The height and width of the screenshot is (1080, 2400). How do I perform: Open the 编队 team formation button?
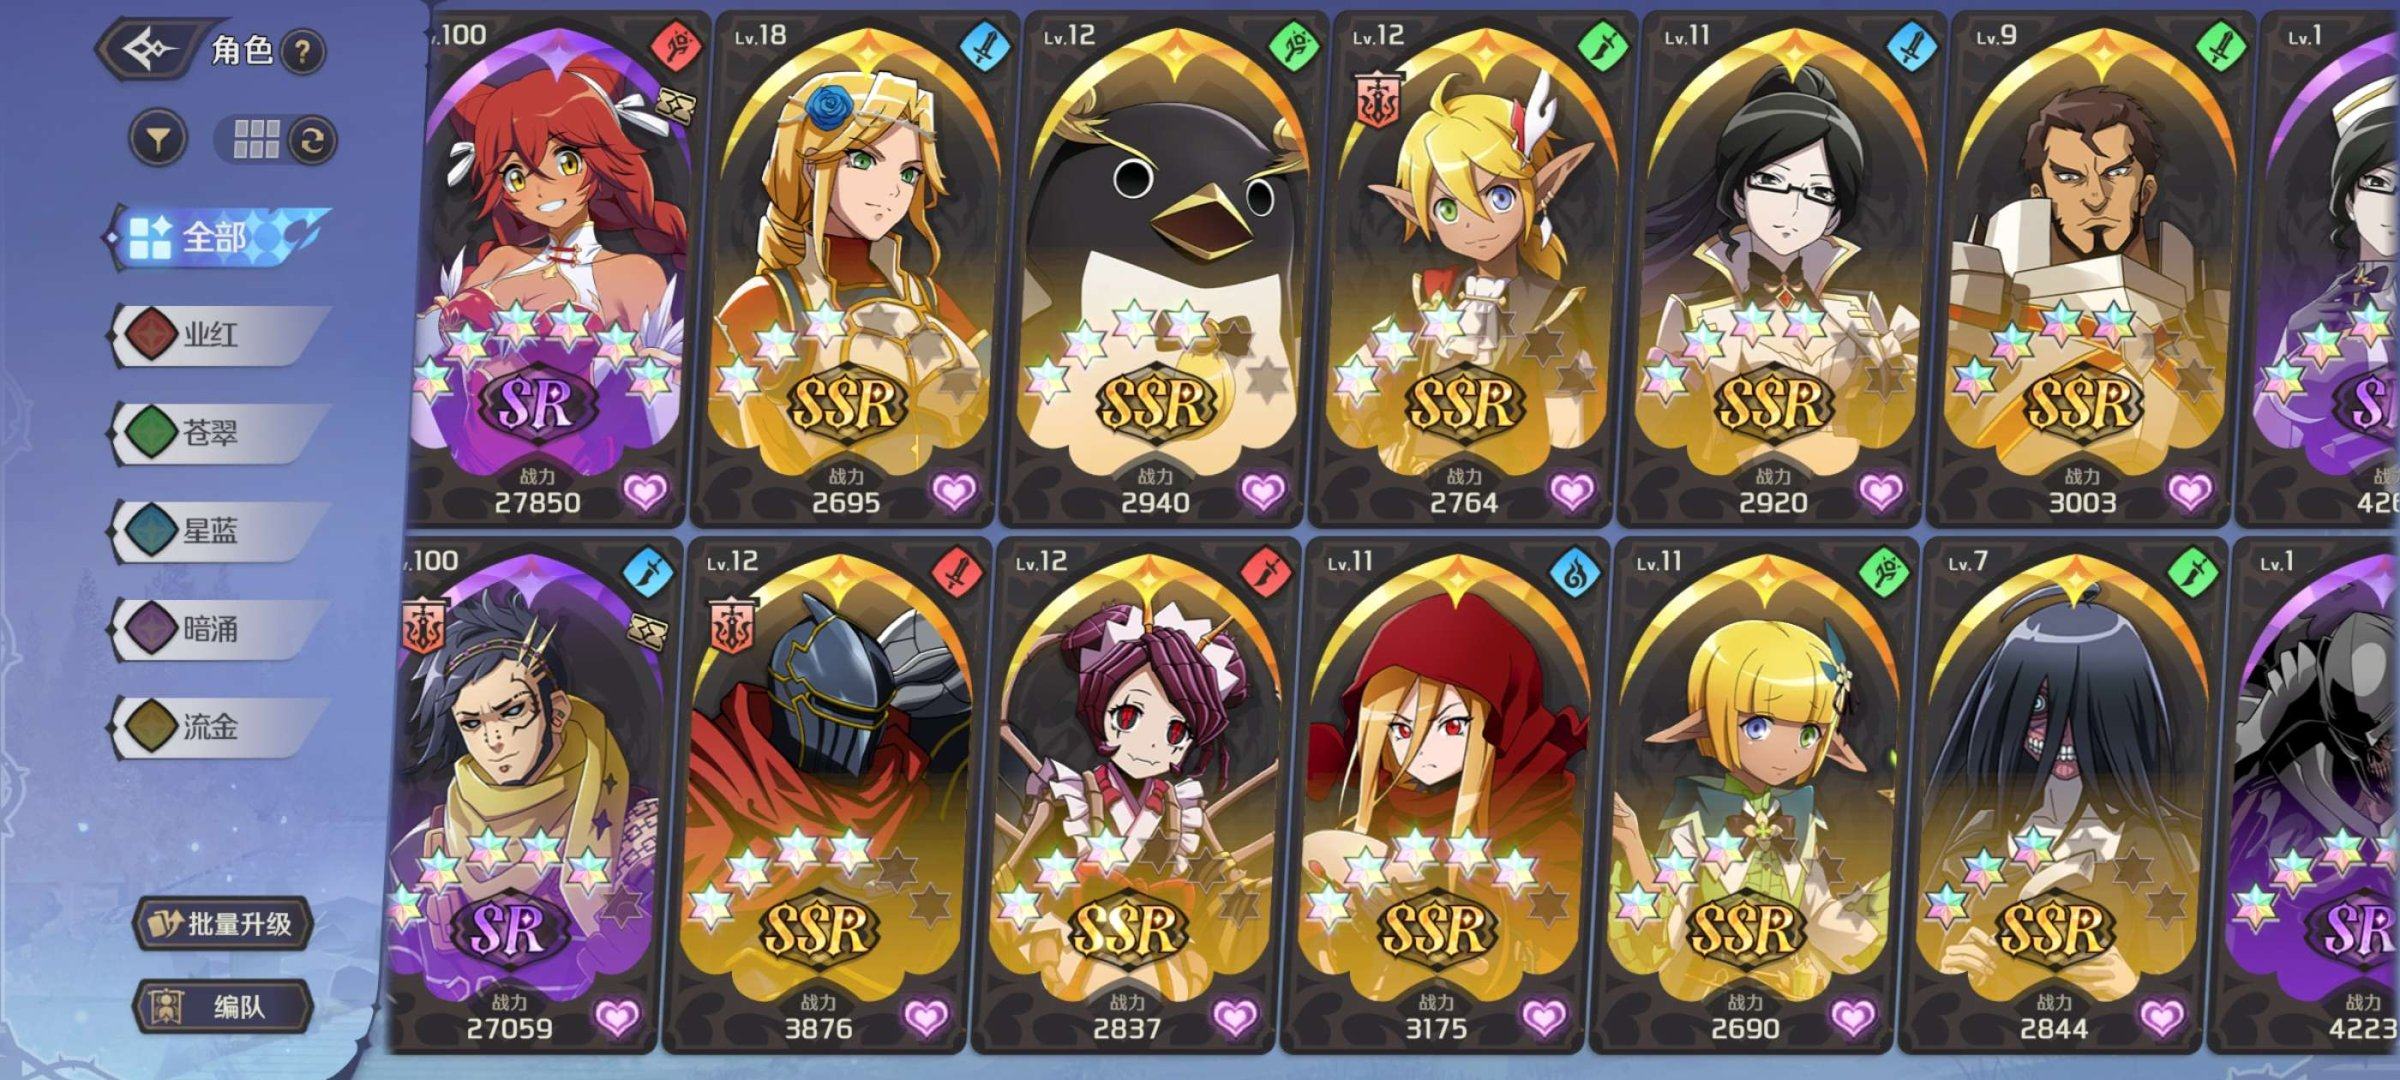point(223,1006)
